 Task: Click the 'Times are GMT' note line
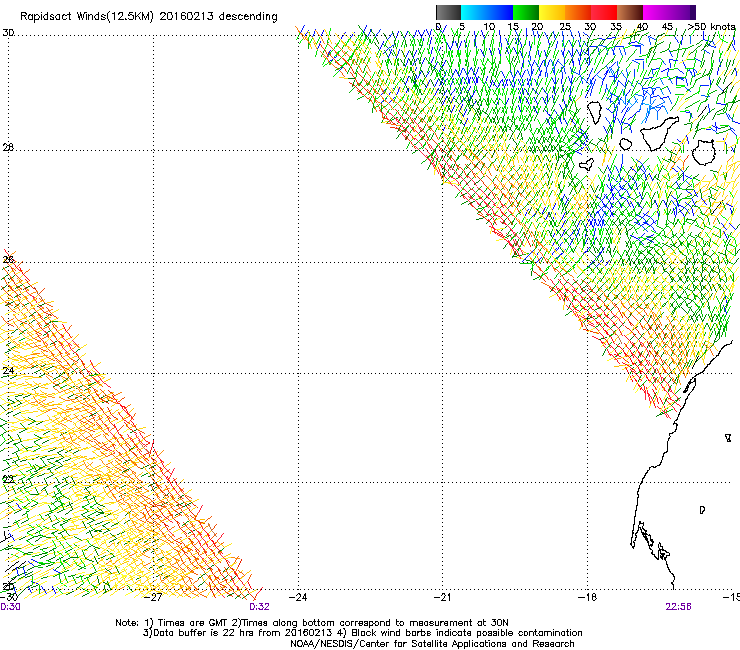(x=312, y=623)
